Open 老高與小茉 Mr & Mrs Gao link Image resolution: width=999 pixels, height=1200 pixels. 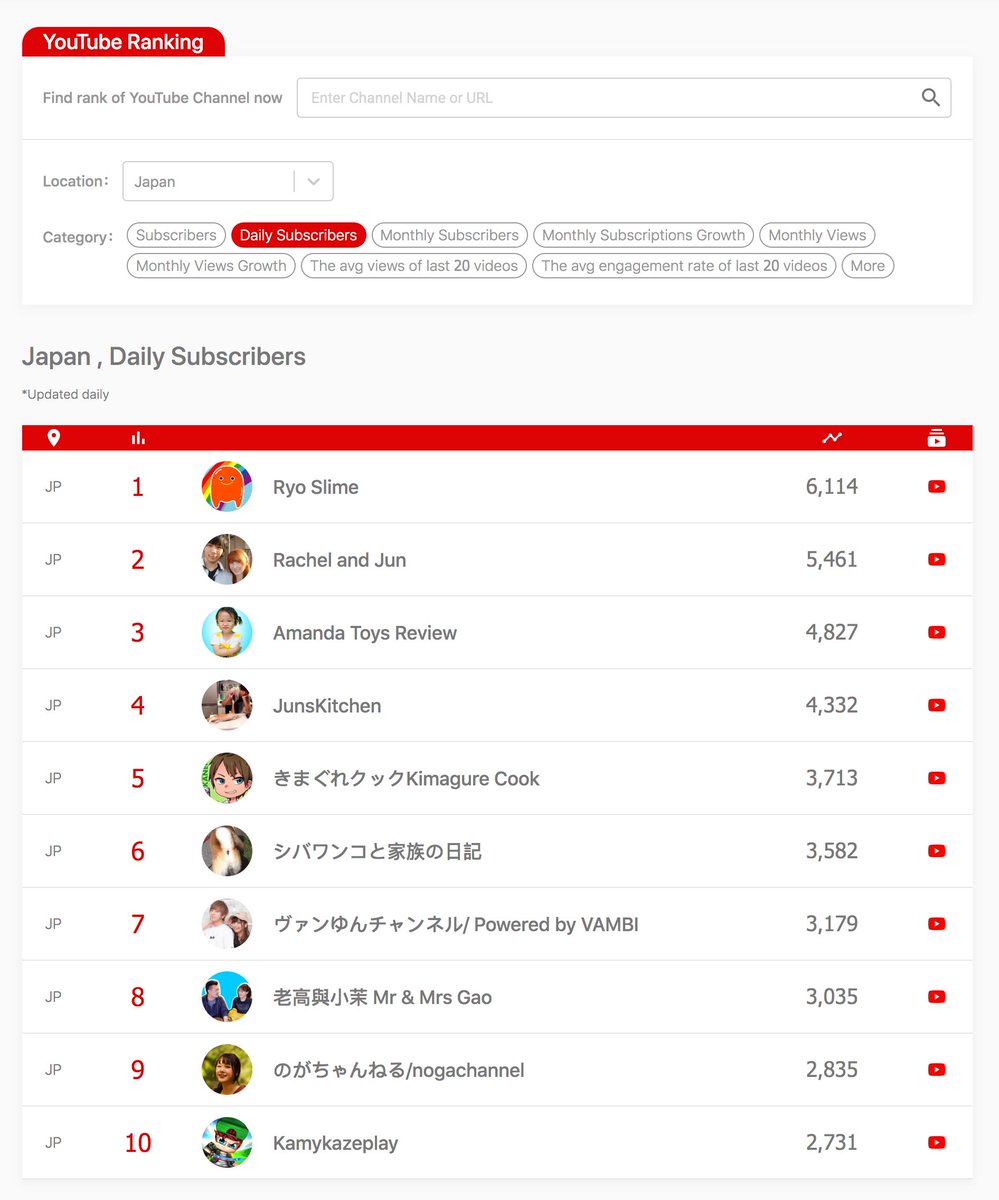point(382,997)
